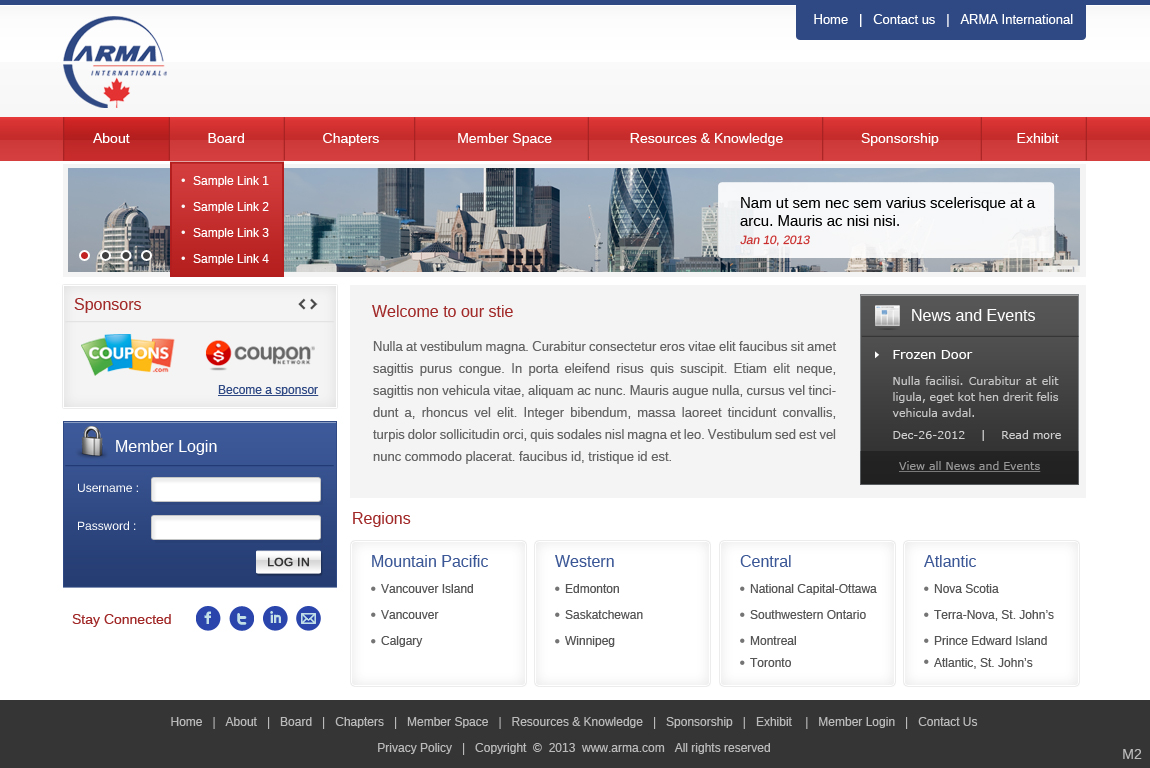Click the padlock icon beside Member Login
1150x768 pixels.
pos(92,442)
